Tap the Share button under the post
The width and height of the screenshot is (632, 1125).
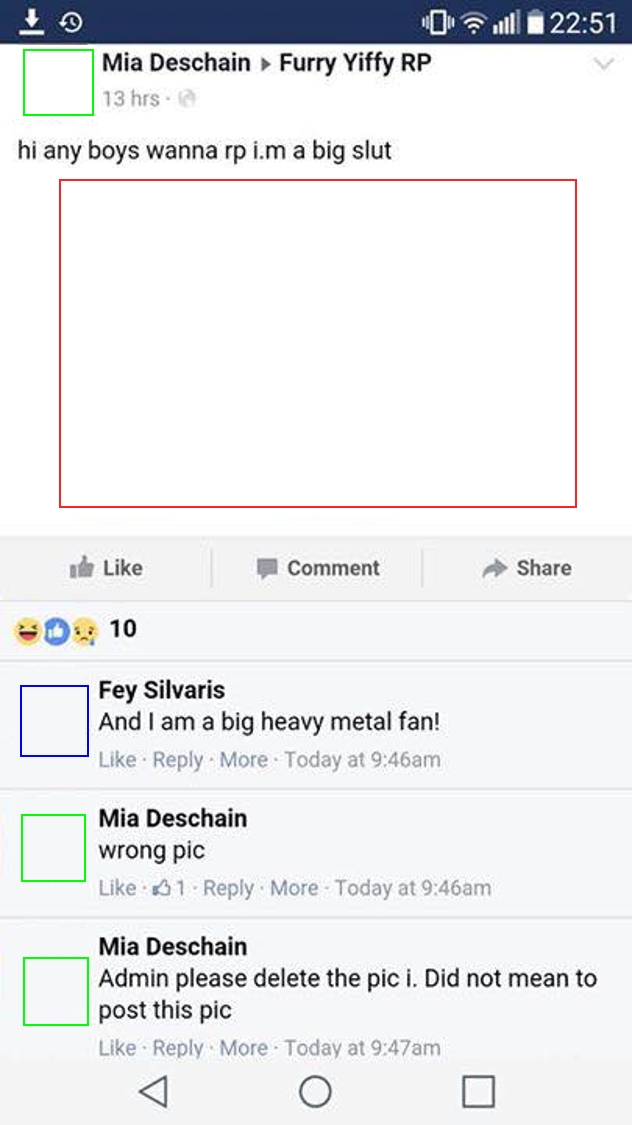tap(527, 568)
